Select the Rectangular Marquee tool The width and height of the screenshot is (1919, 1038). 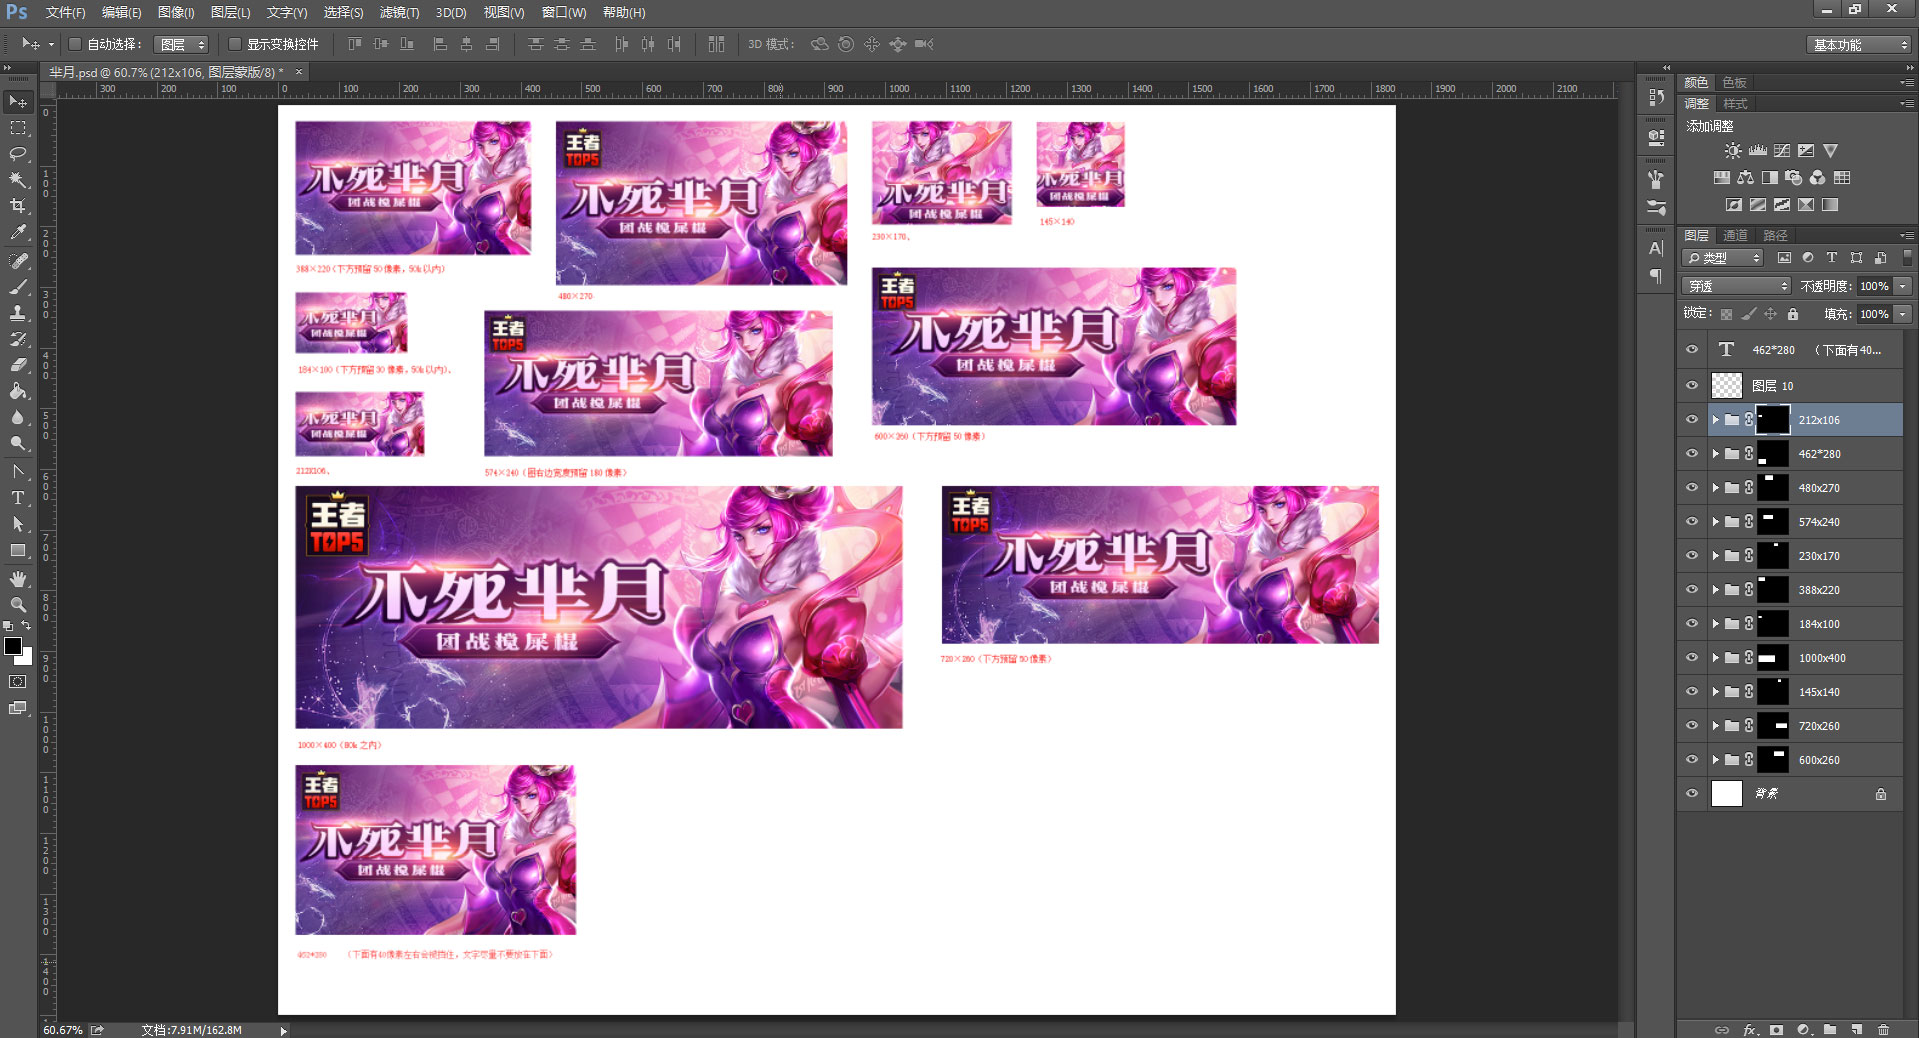18,128
